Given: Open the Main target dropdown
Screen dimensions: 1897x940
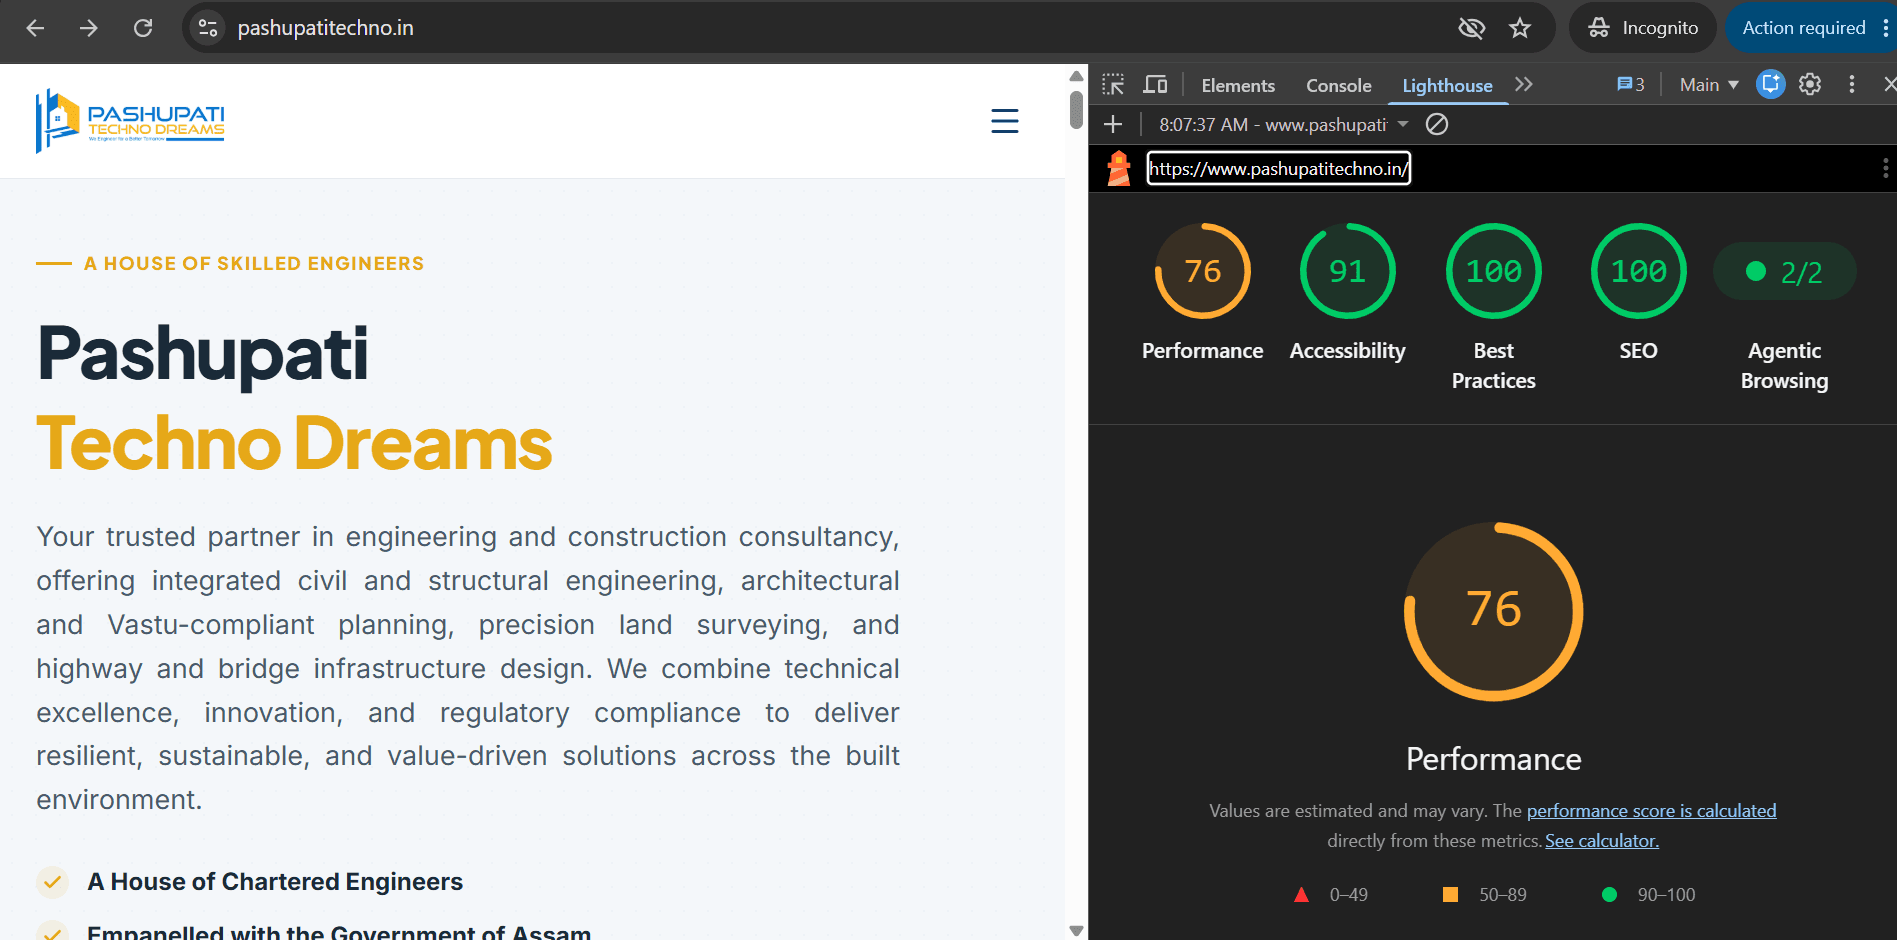Looking at the screenshot, I should [x=1709, y=85].
